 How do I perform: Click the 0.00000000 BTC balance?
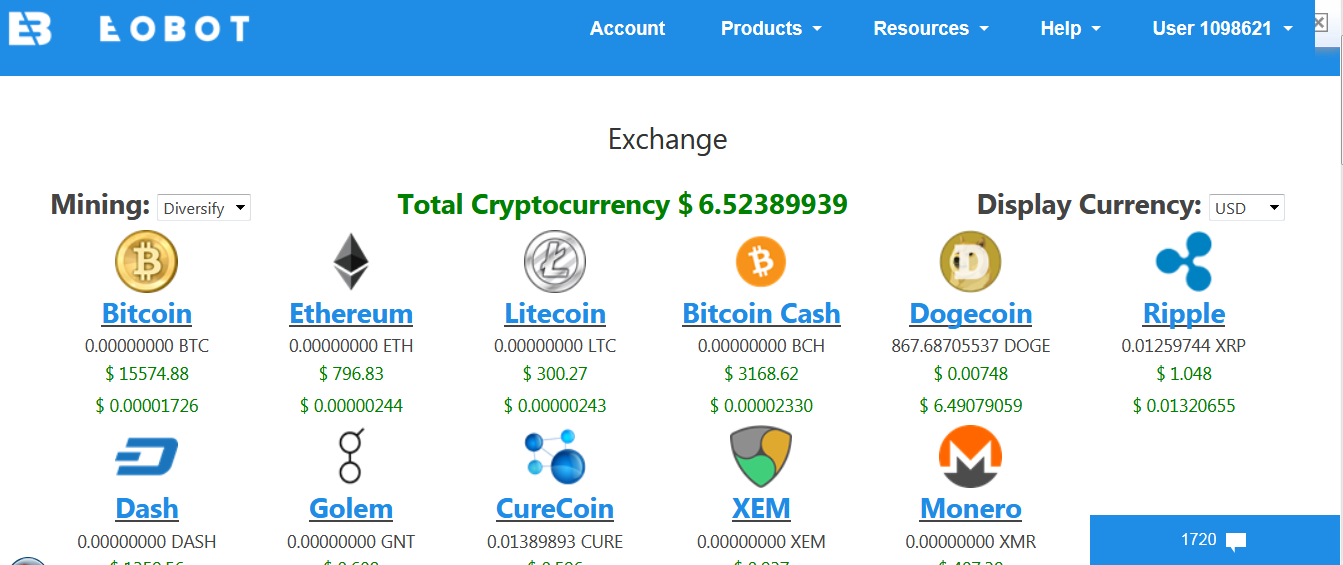coord(147,346)
